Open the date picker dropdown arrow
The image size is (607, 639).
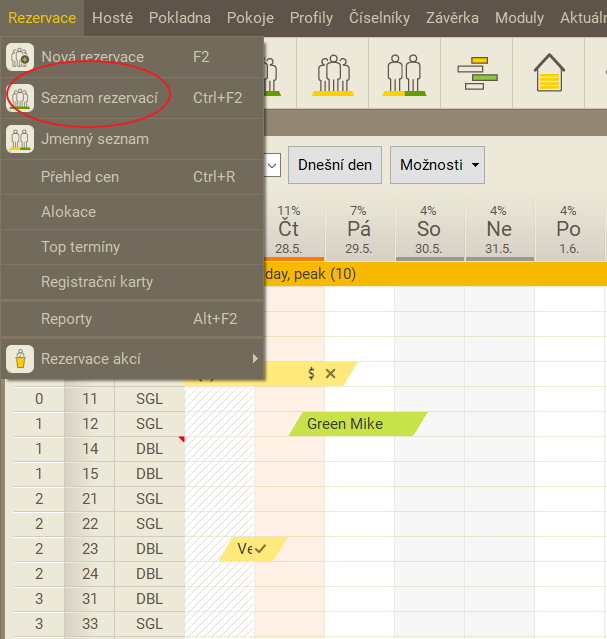tap(272, 165)
